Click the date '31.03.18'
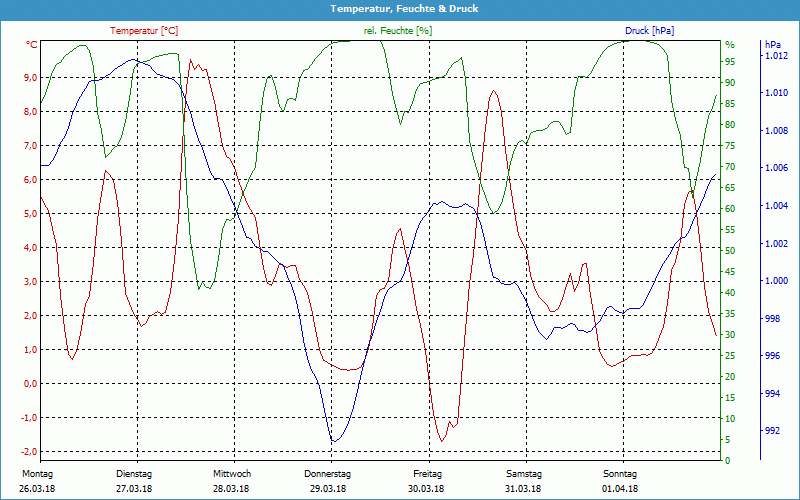 click(x=523, y=489)
